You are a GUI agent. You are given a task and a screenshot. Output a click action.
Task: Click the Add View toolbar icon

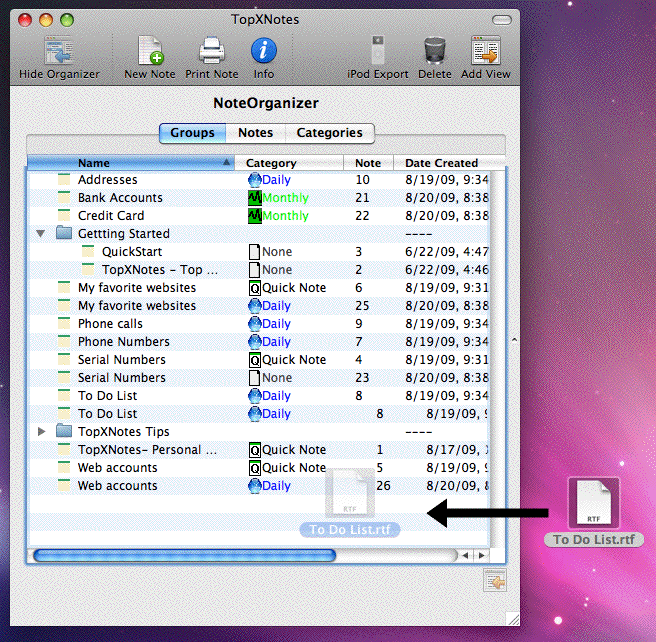tap(486, 50)
